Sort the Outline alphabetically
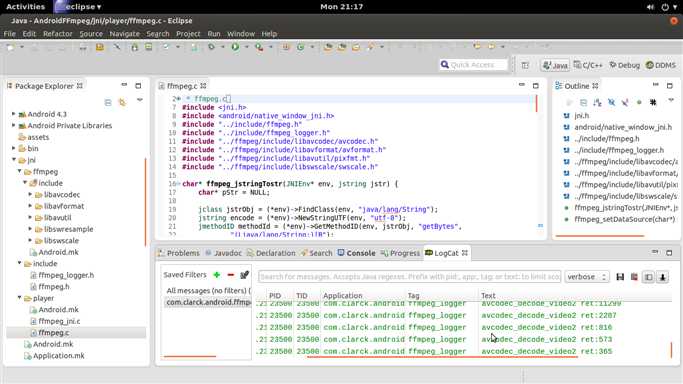The width and height of the screenshot is (683, 384). click(x=597, y=102)
